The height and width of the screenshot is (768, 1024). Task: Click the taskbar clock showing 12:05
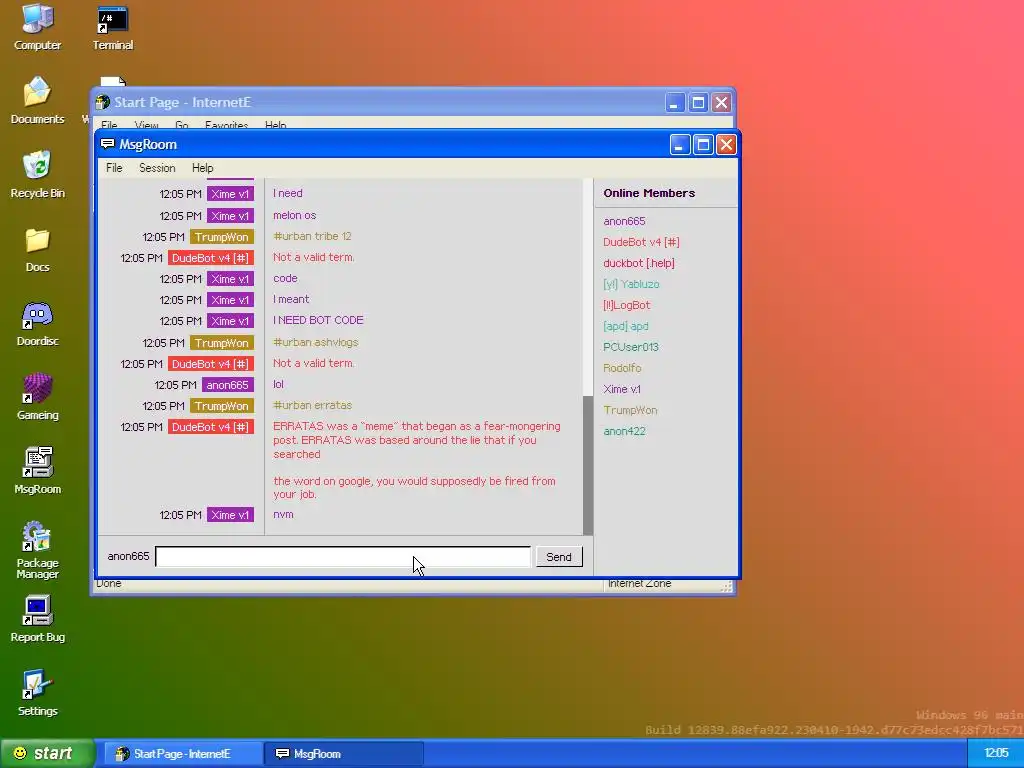[x=996, y=754]
